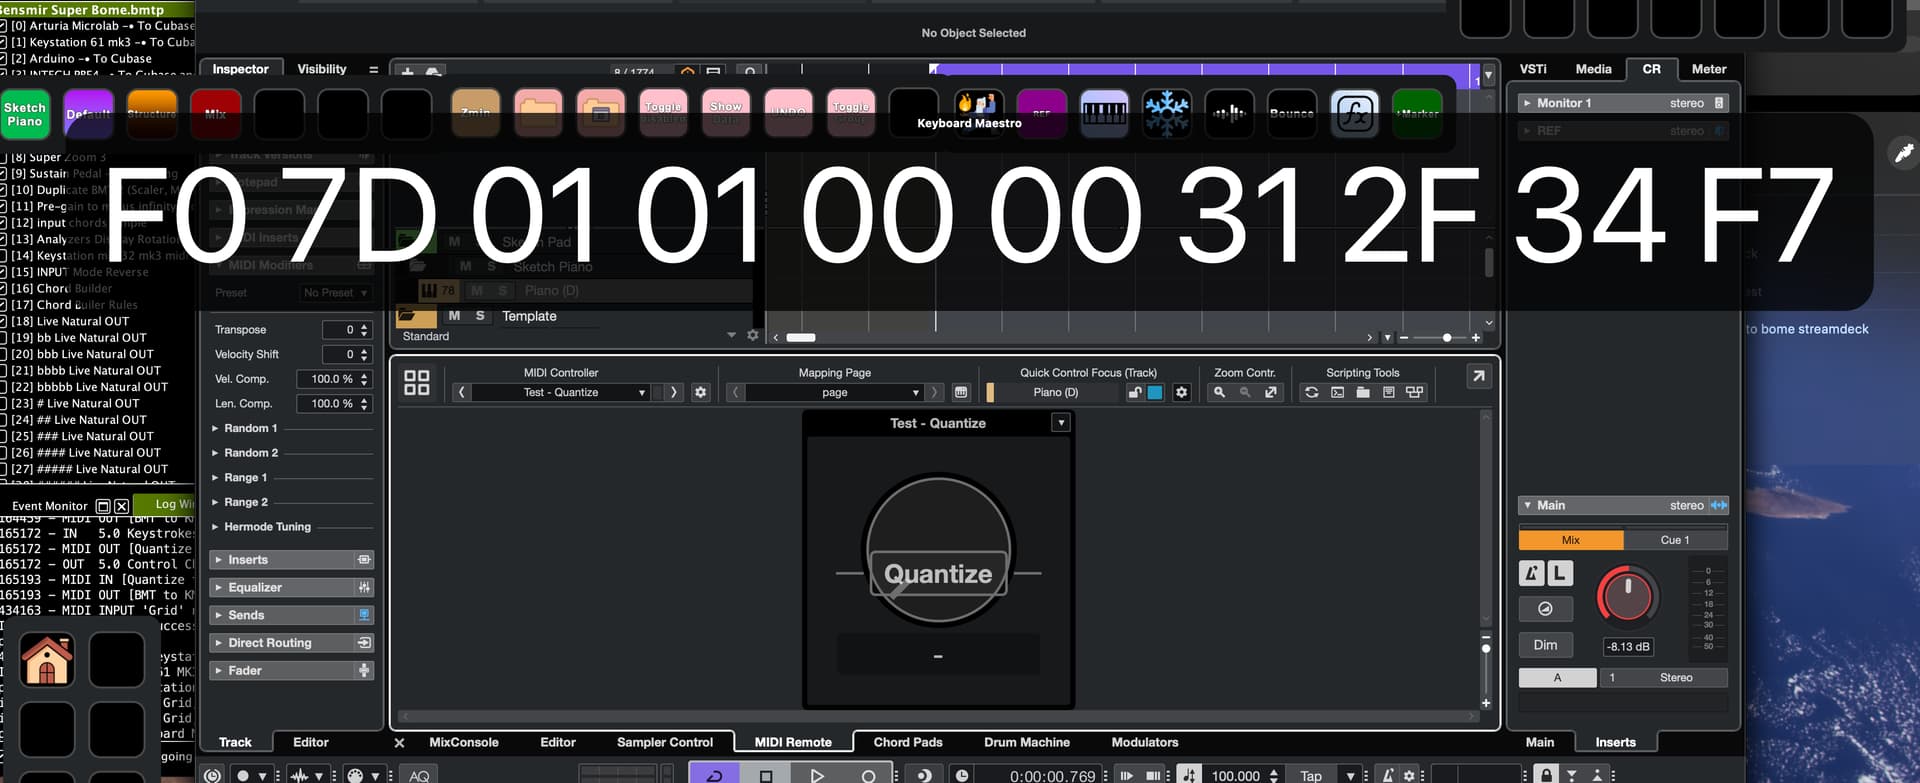The height and width of the screenshot is (783, 1920).
Task: Expand the Range 2 section
Action: point(214,502)
